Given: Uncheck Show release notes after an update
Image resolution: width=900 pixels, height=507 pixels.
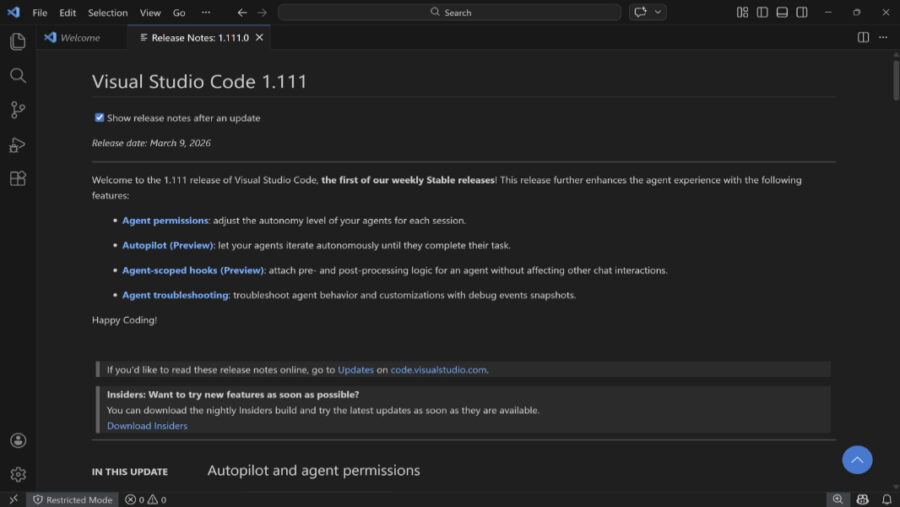Looking at the screenshot, I should point(99,118).
